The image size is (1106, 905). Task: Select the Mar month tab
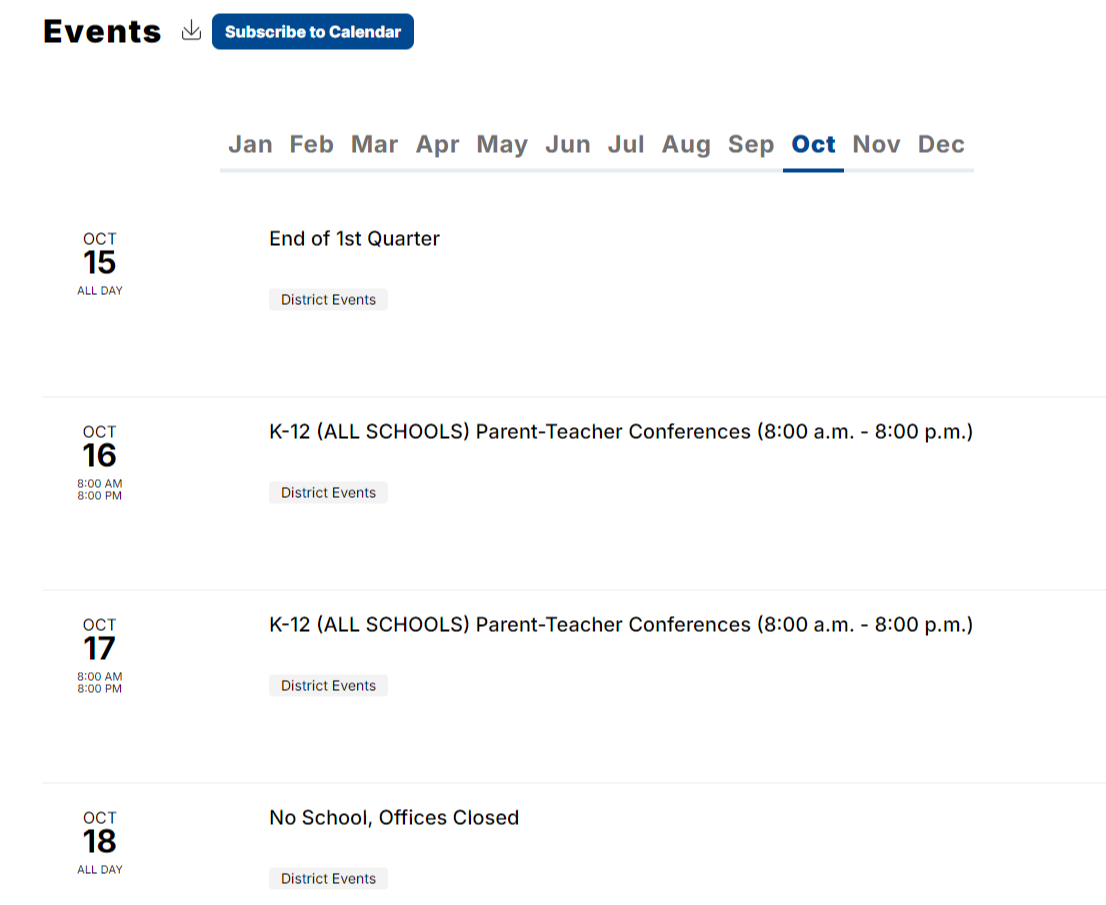click(x=375, y=145)
